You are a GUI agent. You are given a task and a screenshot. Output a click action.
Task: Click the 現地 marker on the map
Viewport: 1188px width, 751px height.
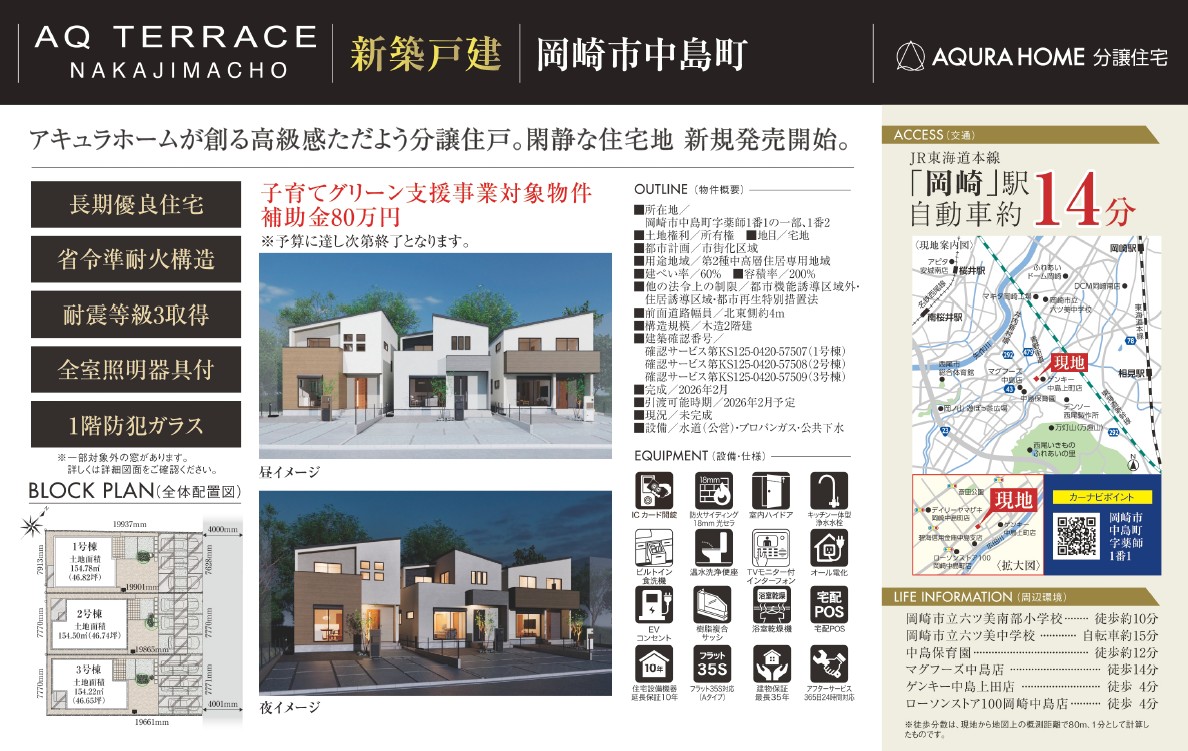click(x=1069, y=362)
